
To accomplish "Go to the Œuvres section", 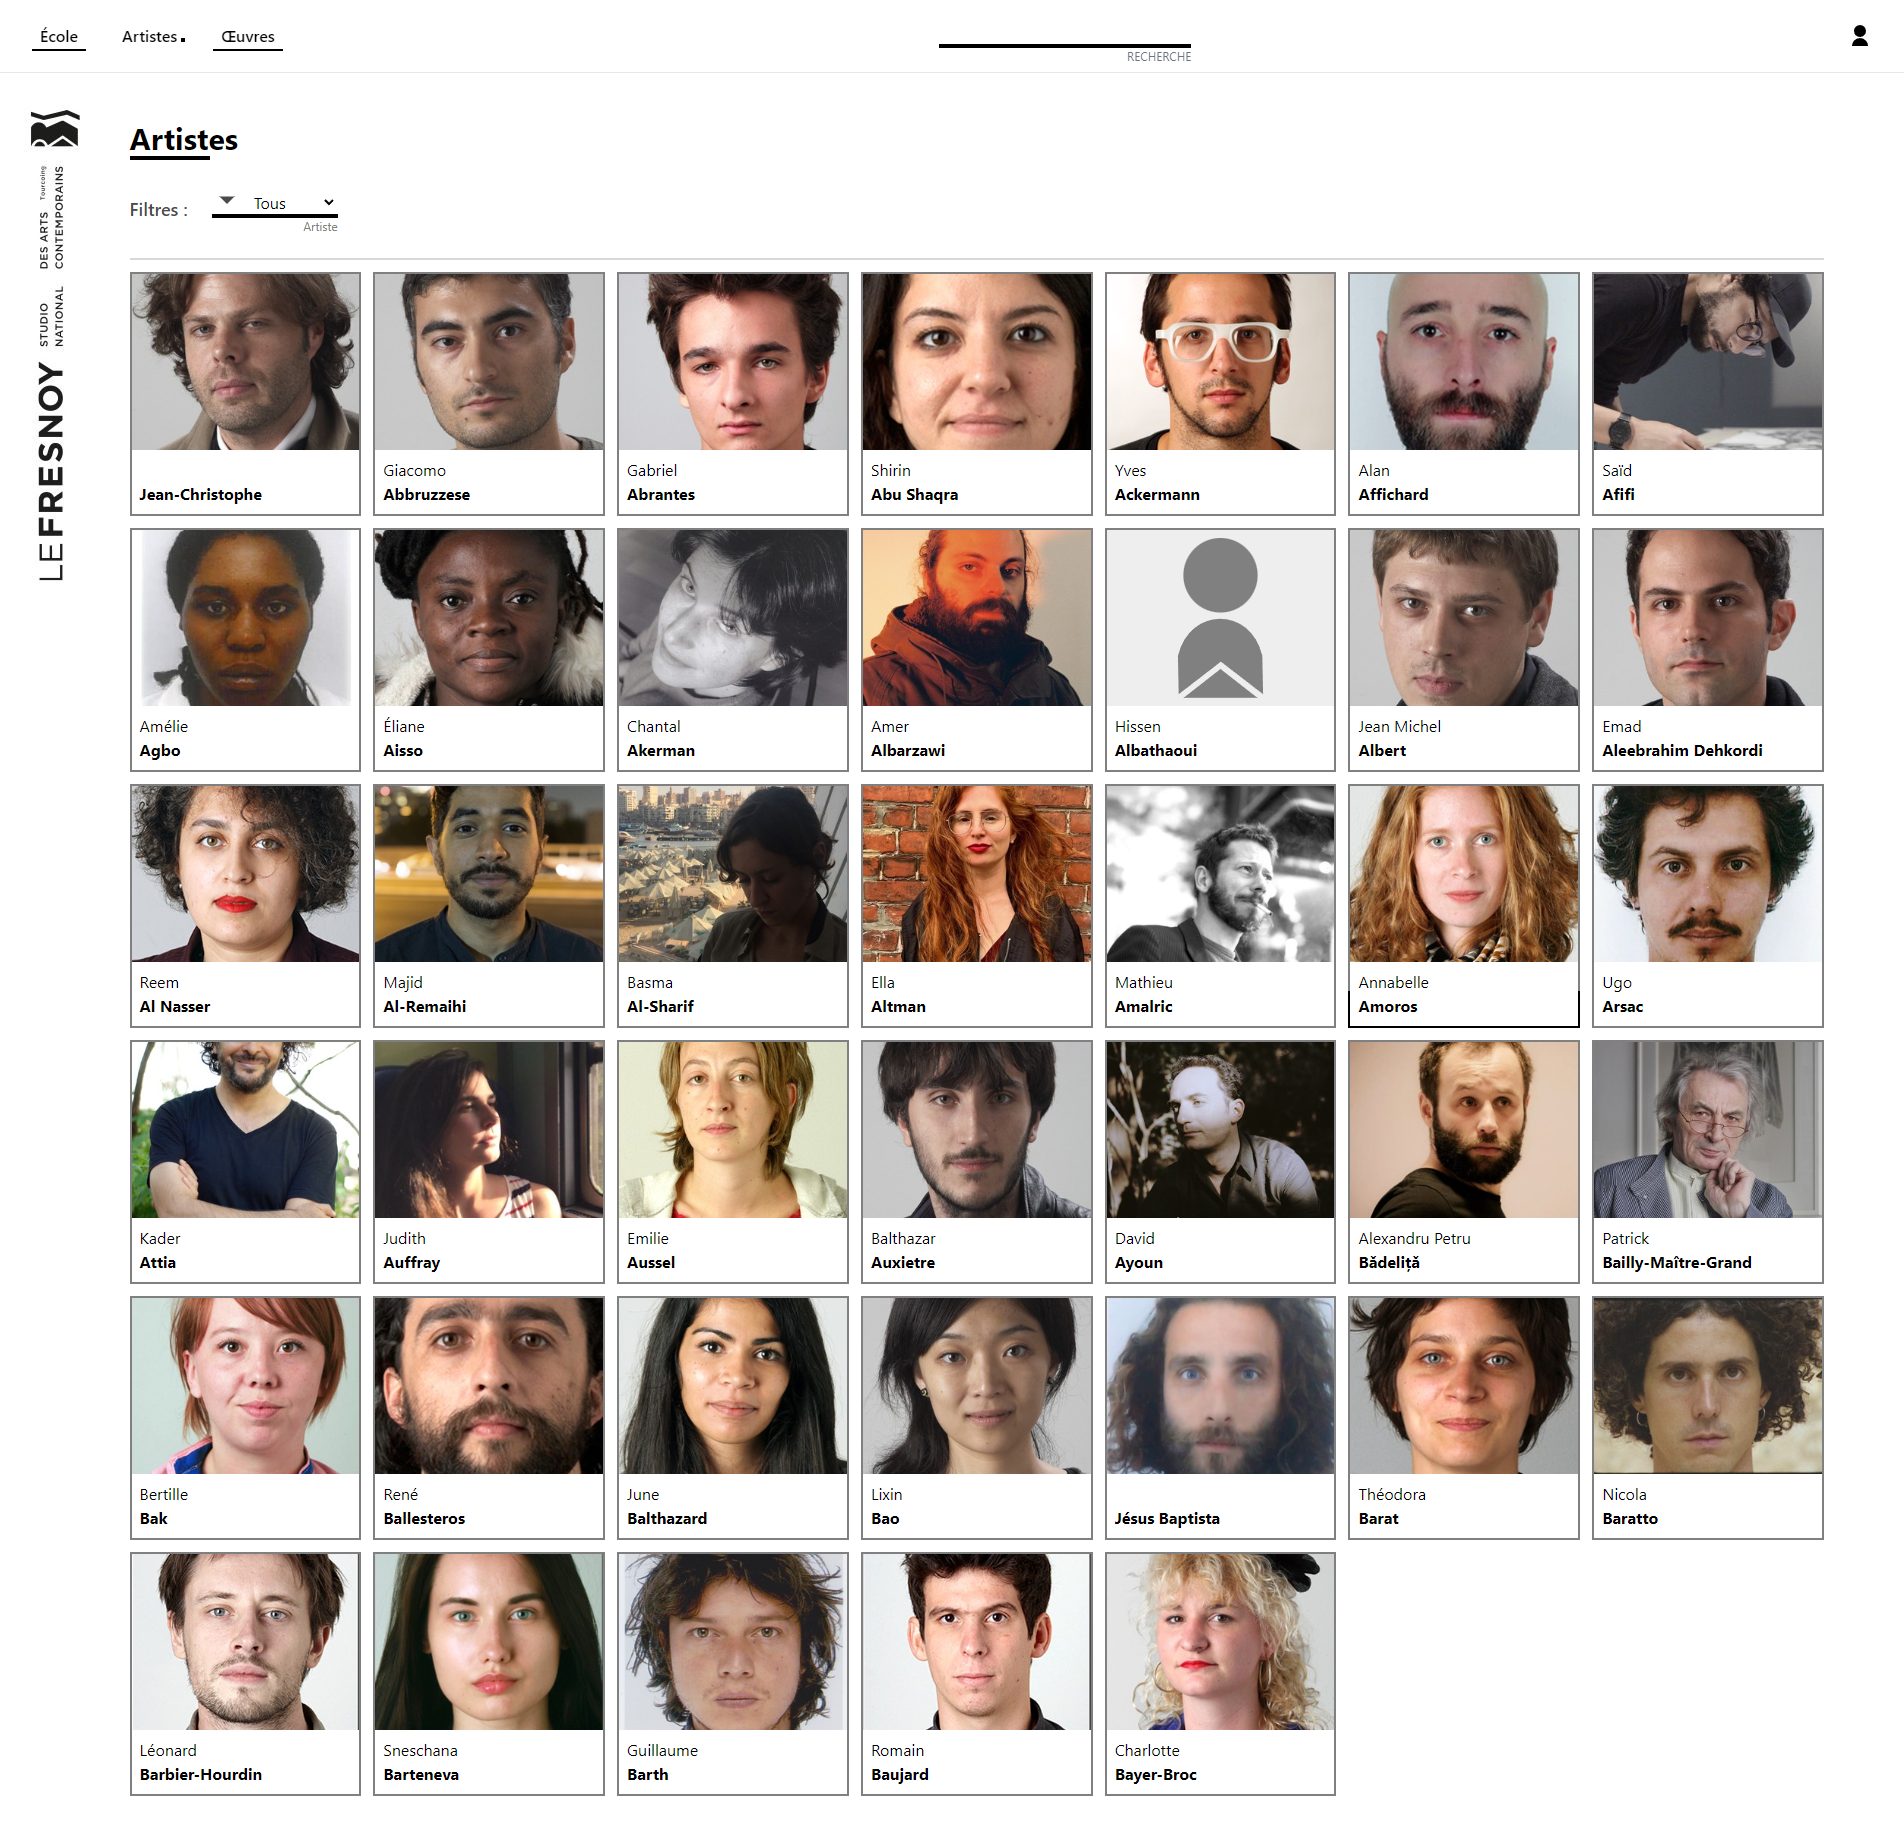I will [x=248, y=37].
